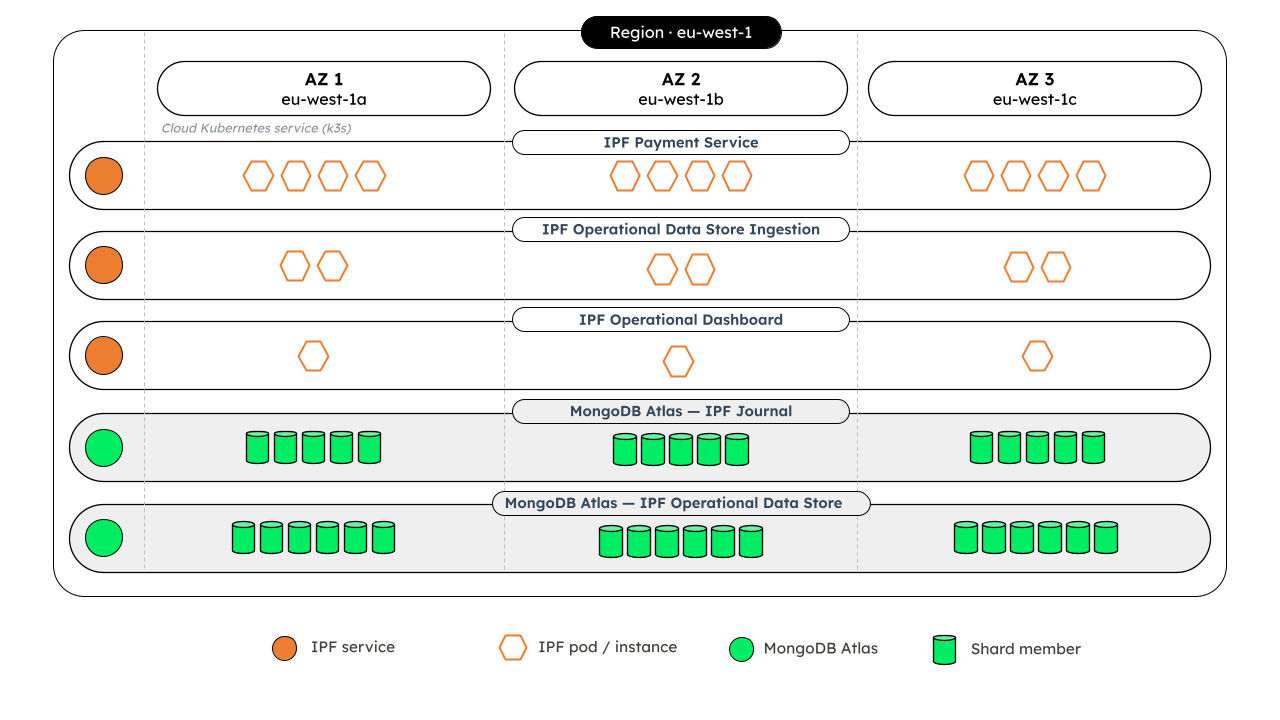This screenshot has height=720, width=1280.
Task: Select last Operational Data Store shard in AZ 2
Action: pyautogui.click(x=751, y=541)
